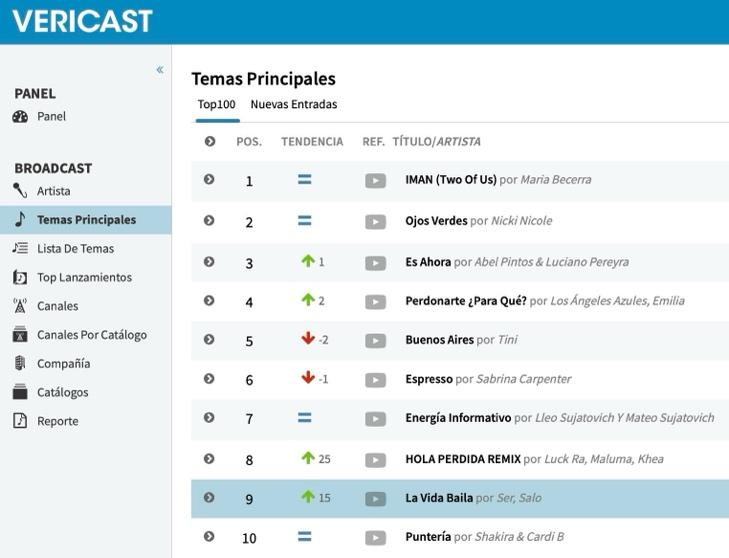This screenshot has width=729, height=558.
Task: Open Lista De Temas section
Action: coord(75,249)
